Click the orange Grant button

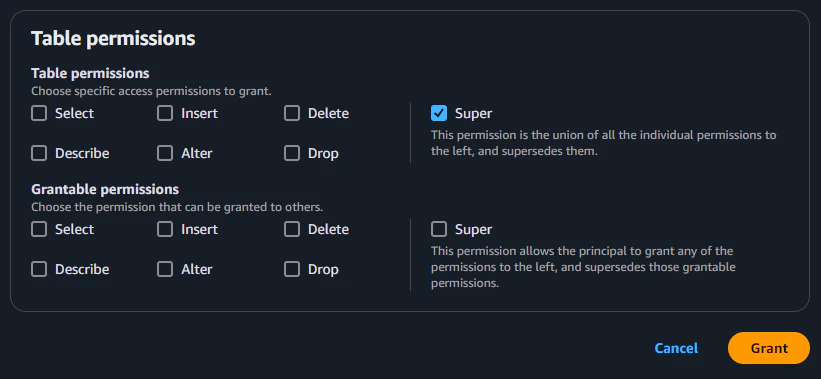769,348
